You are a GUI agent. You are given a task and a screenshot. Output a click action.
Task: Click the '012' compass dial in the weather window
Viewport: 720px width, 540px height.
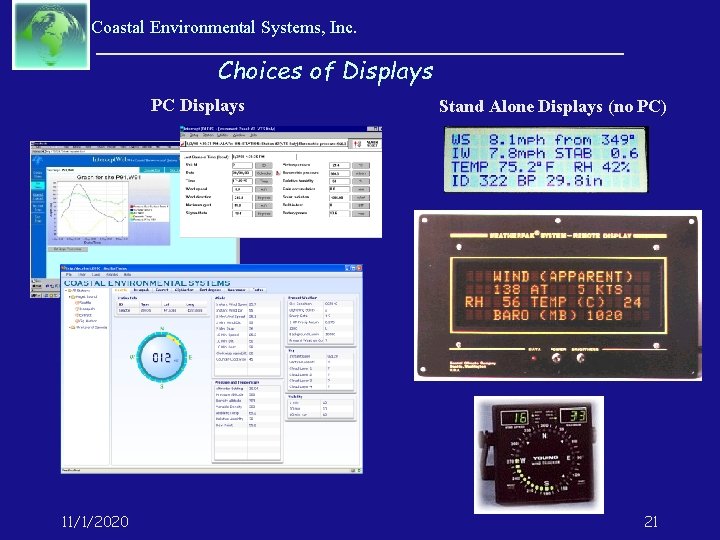(x=162, y=357)
